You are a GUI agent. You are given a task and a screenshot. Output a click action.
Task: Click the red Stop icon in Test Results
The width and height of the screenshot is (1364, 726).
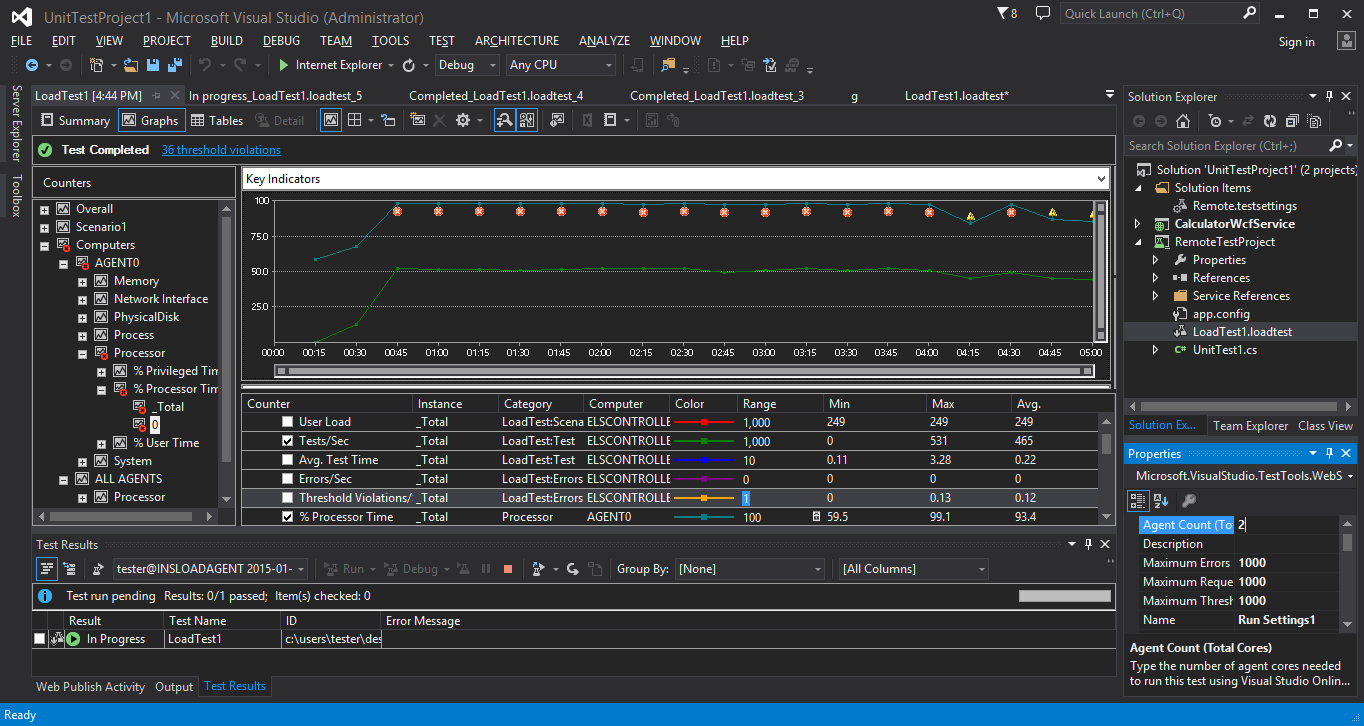tap(508, 569)
